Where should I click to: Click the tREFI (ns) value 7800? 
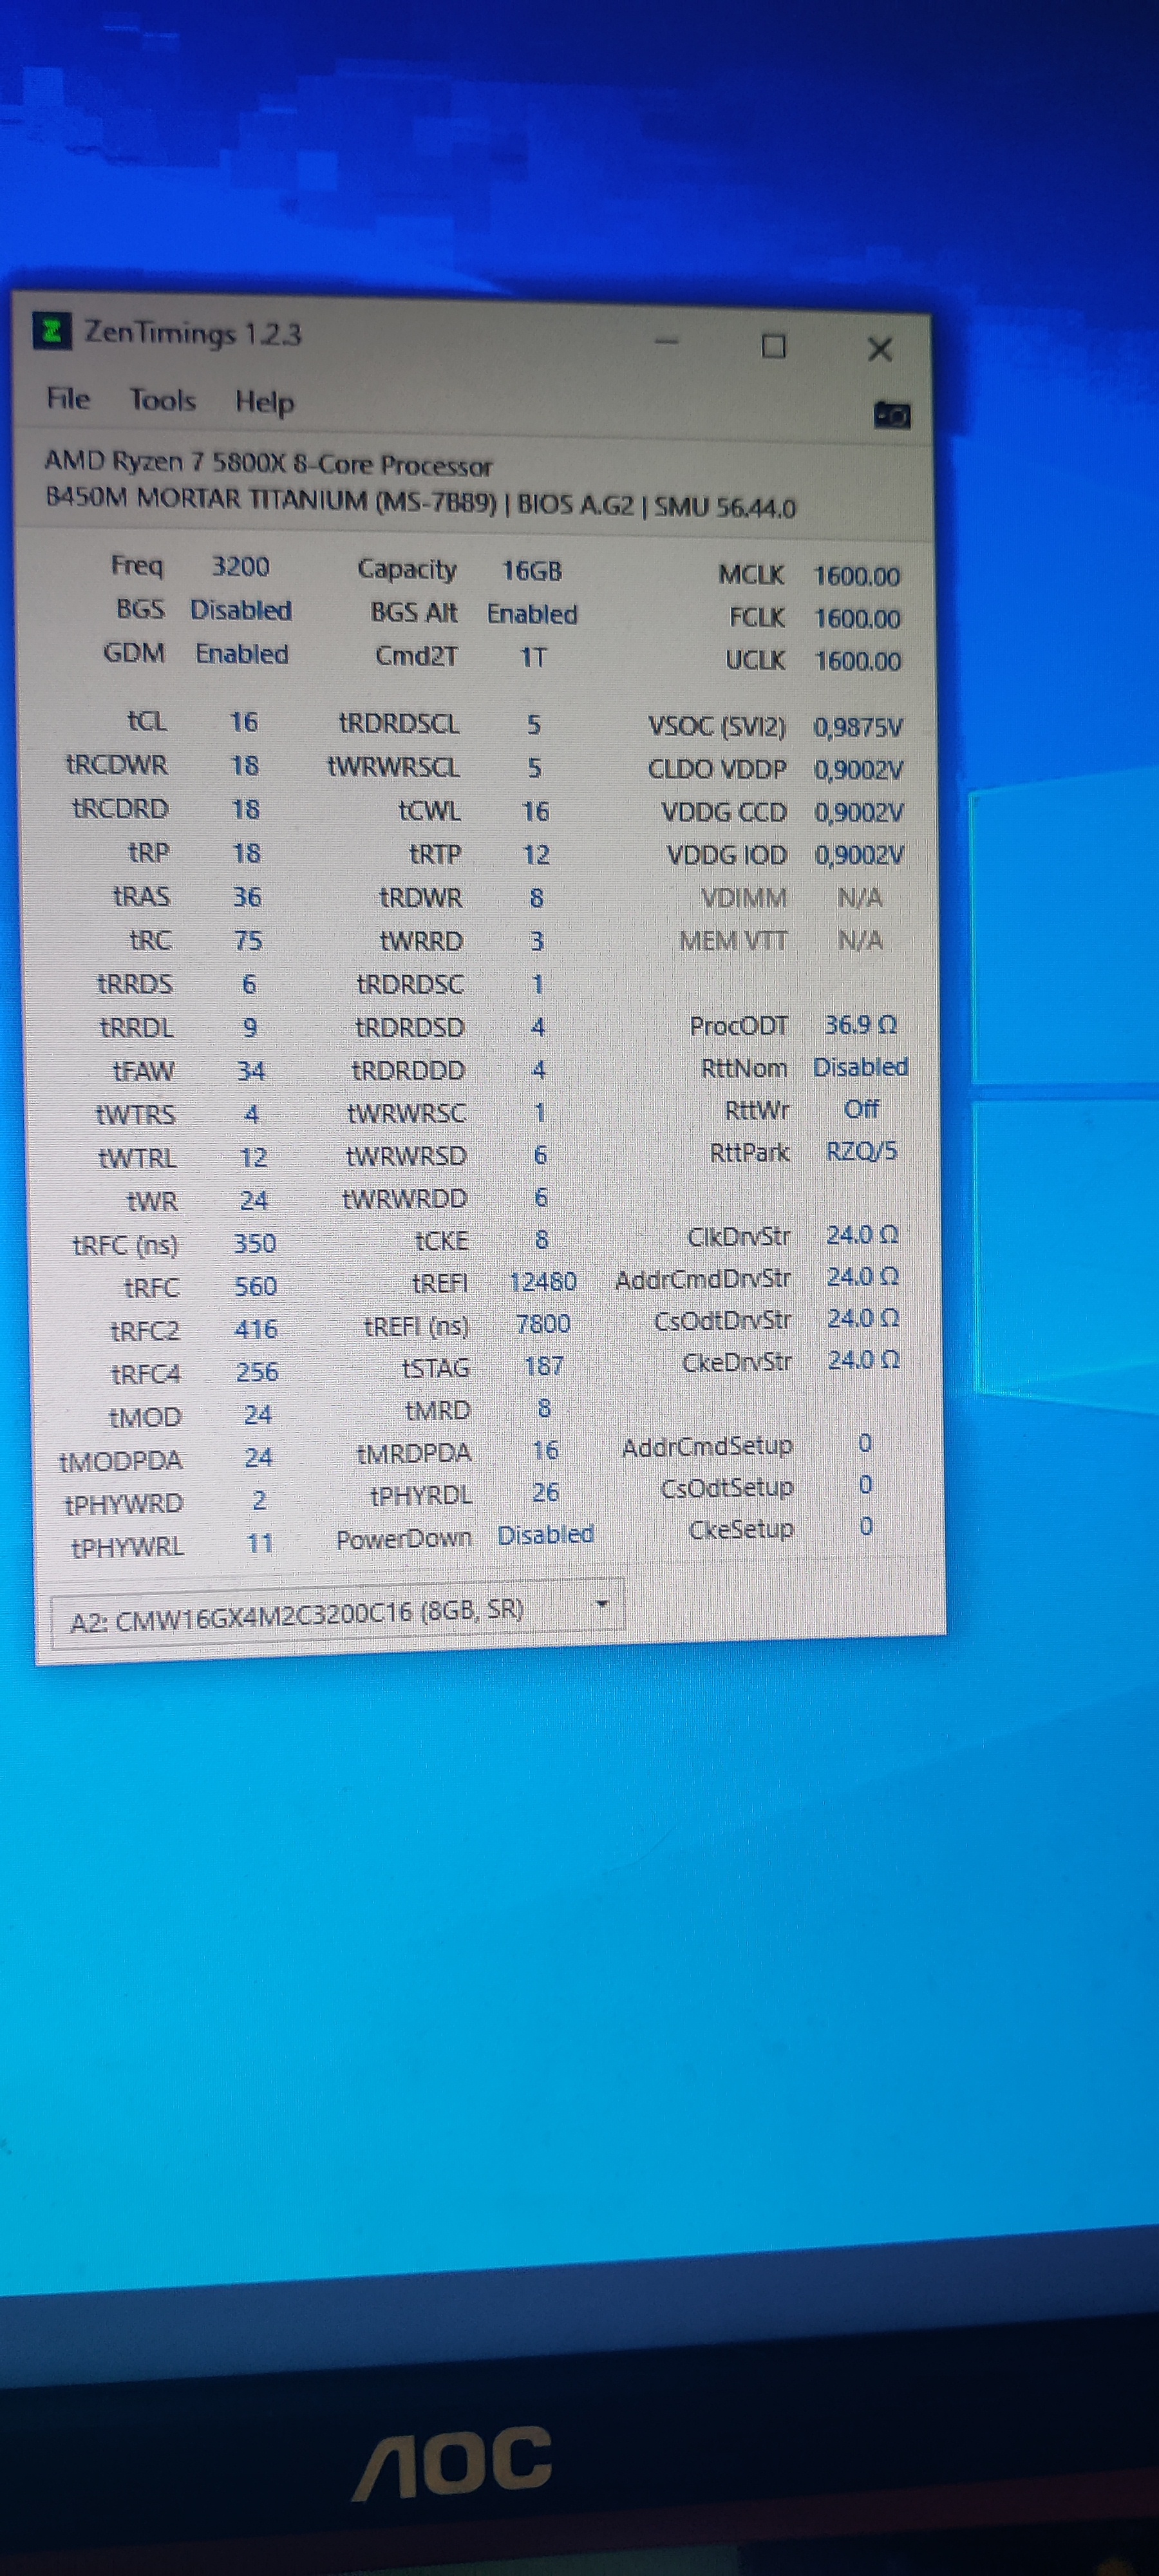click(x=543, y=1324)
